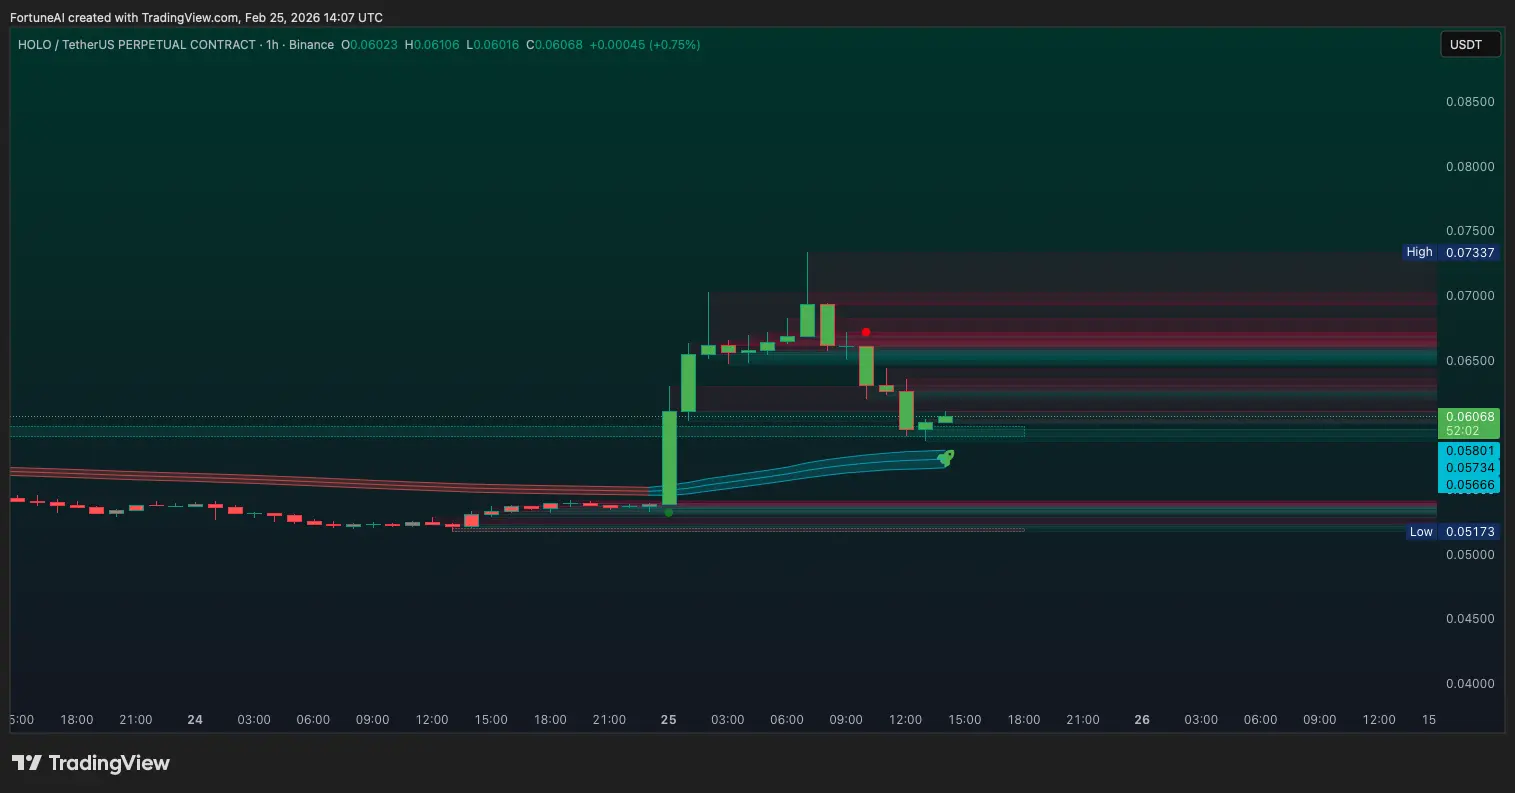1515x793 pixels.
Task: Click the red dot signal marker
Action: coord(866,332)
